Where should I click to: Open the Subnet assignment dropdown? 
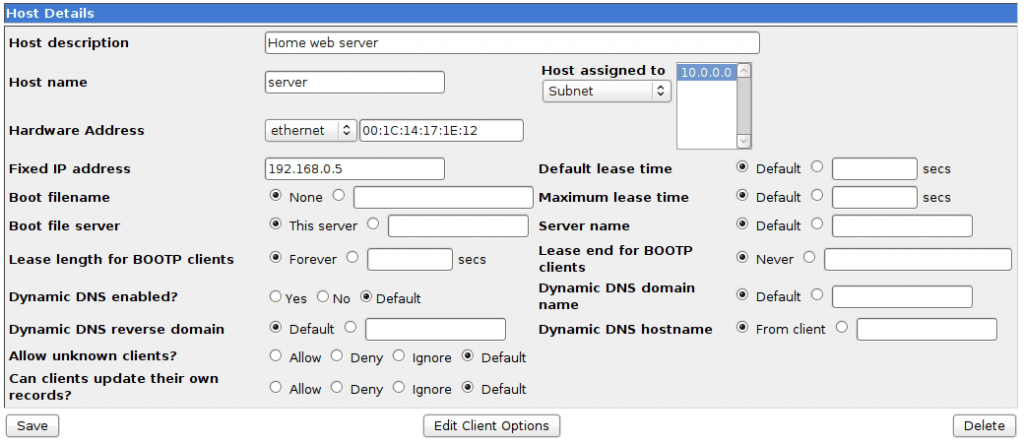[606, 91]
